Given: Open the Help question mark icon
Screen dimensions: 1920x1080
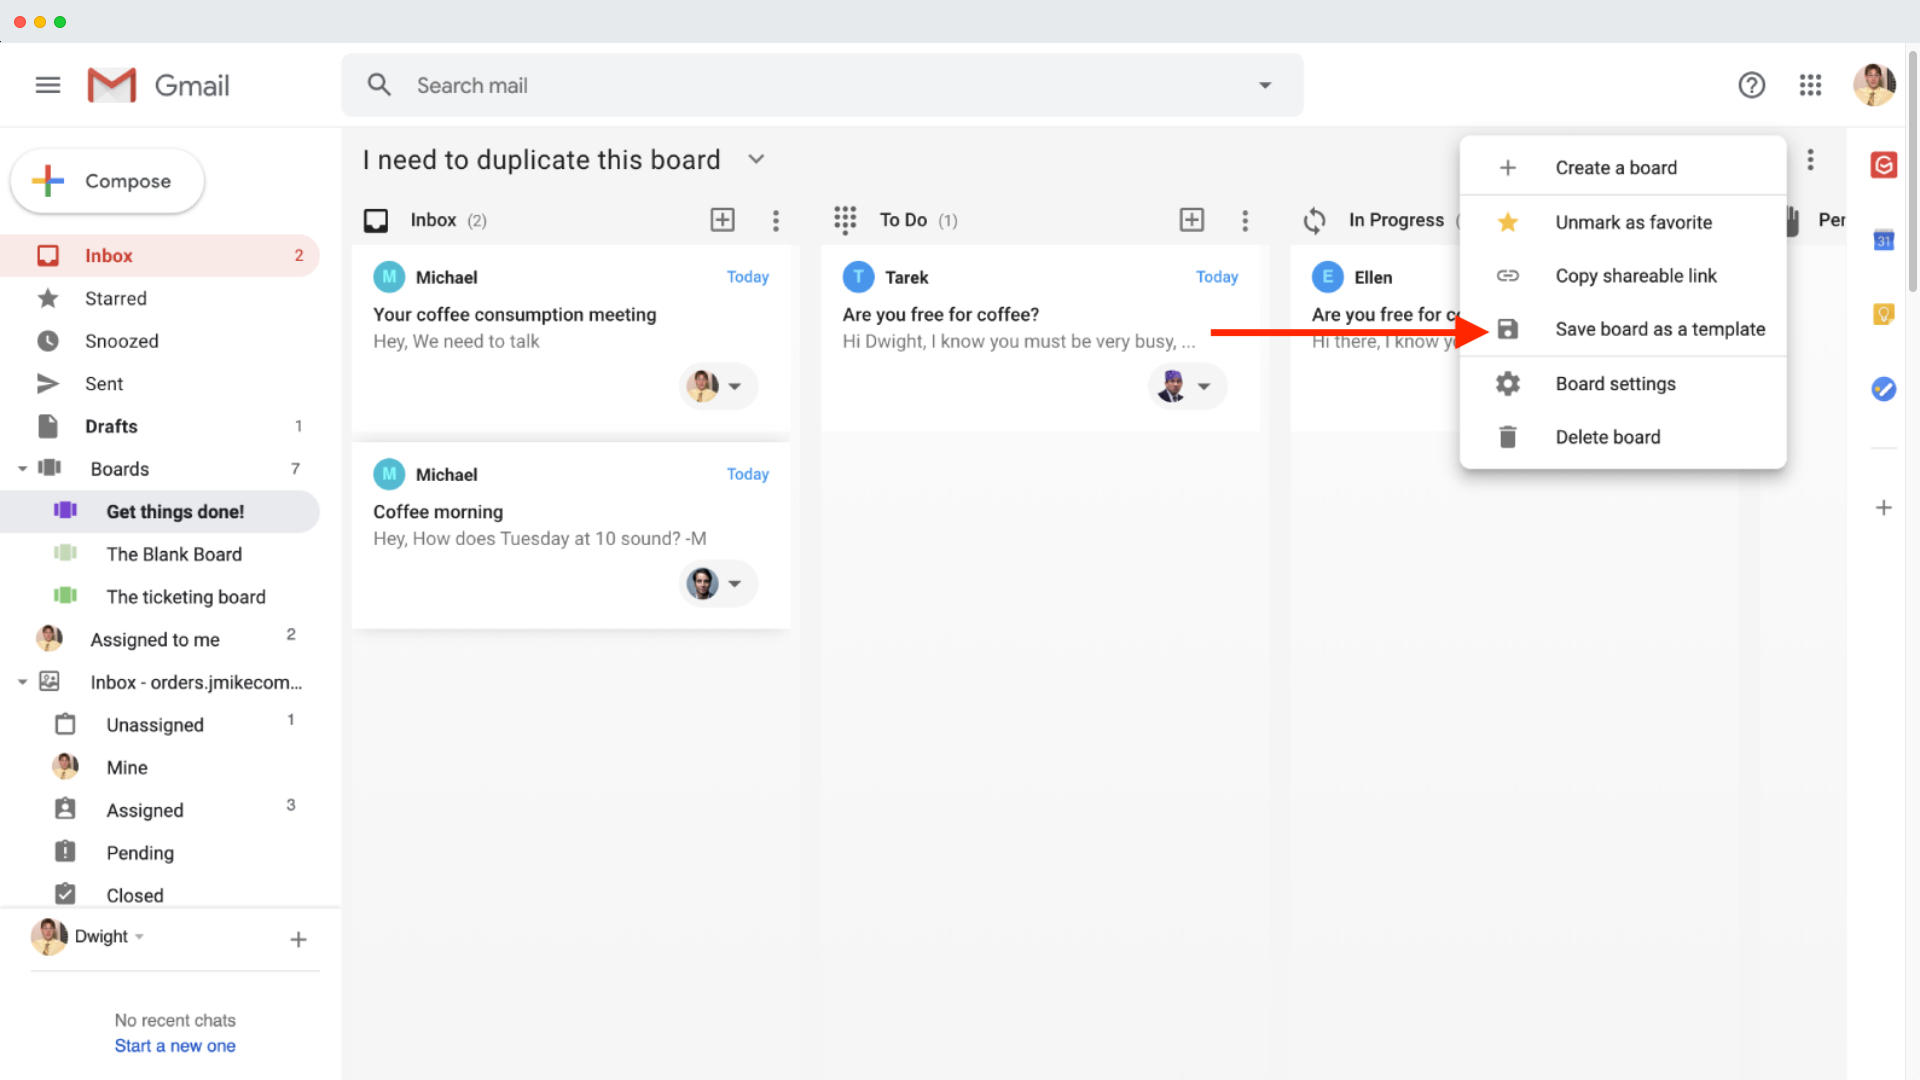Looking at the screenshot, I should pos(1751,85).
